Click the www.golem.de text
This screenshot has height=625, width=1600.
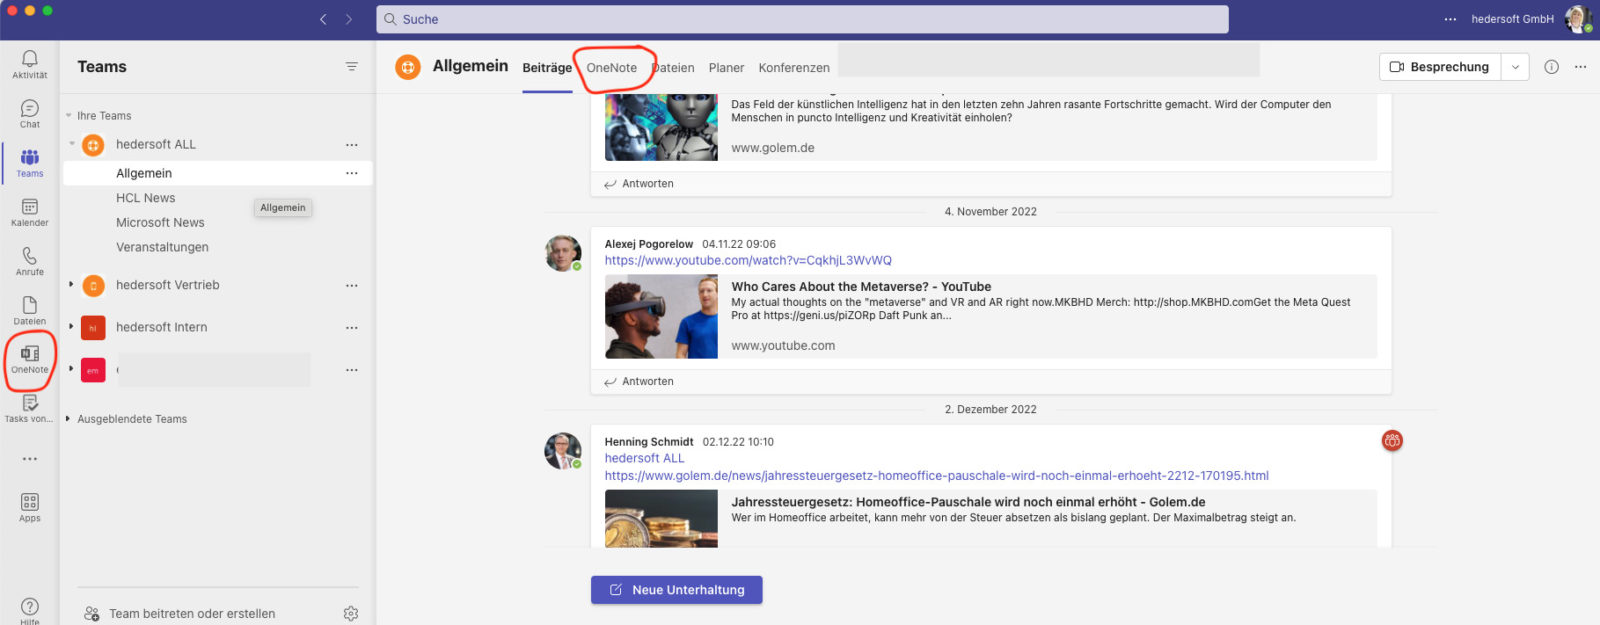773,148
